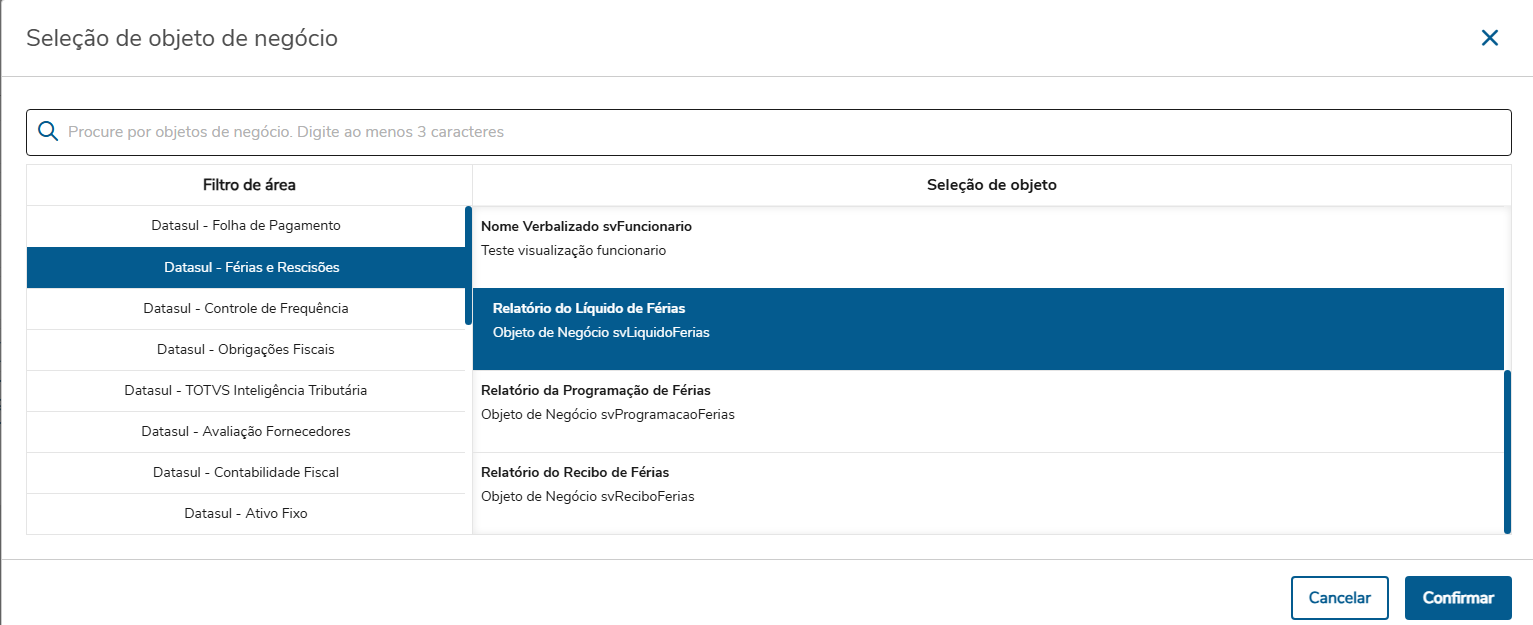Select Datasul - Contabilidade Fiscal area
The height and width of the screenshot is (625, 1533).
[246, 472]
